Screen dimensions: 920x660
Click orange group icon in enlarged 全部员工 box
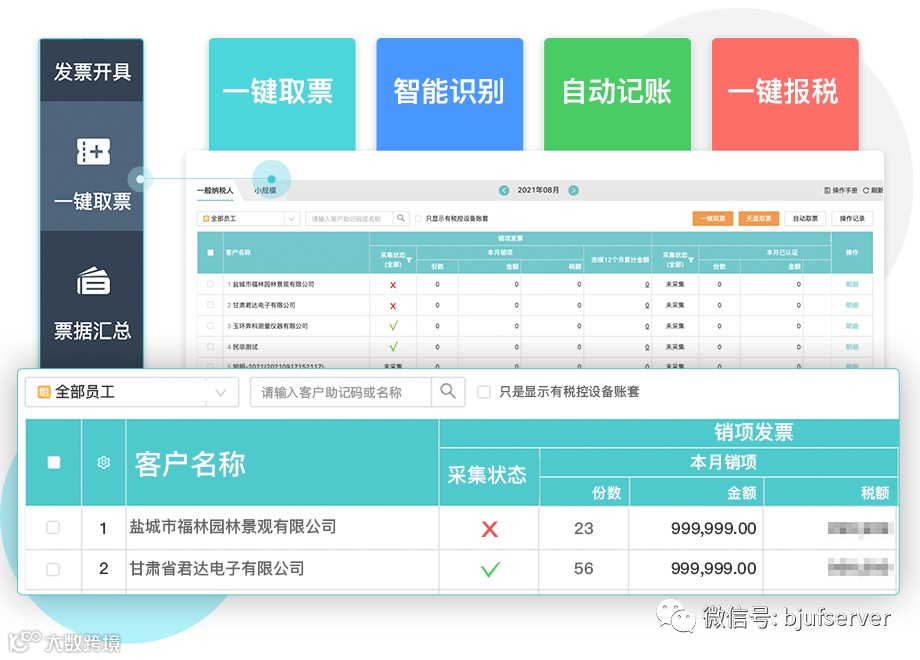click(x=43, y=391)
